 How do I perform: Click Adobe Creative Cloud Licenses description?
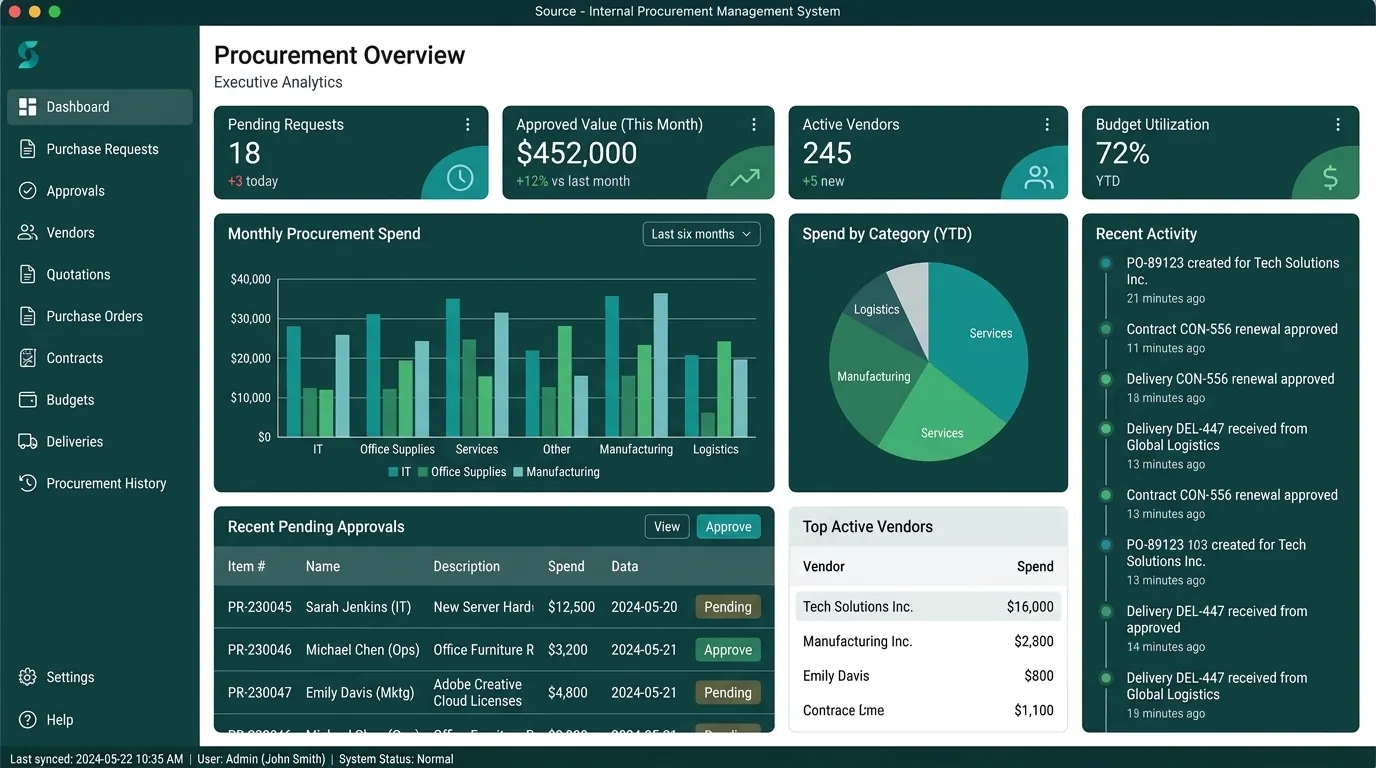tap(478, 693)
